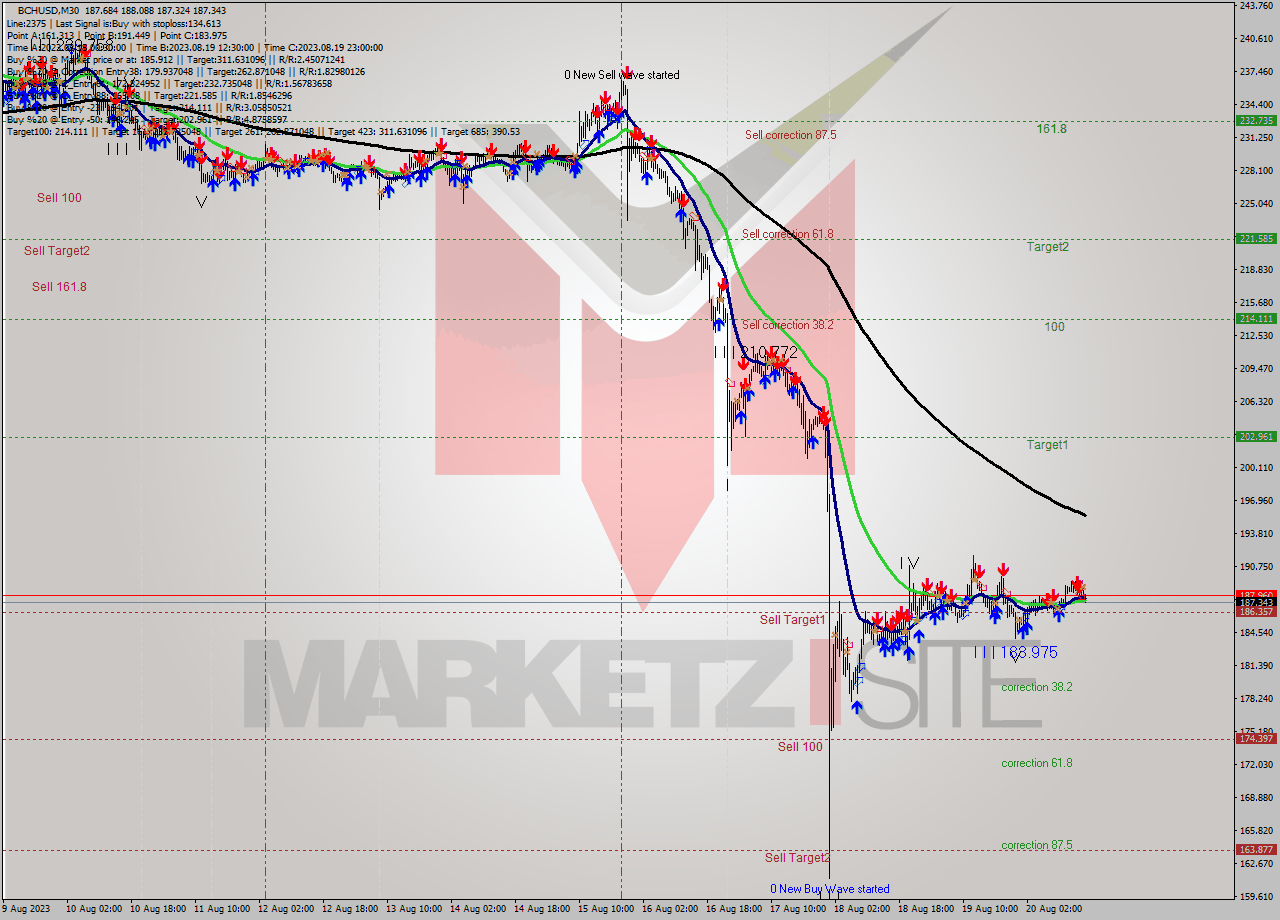Click the '0 New Sell wave started' label

(622, 75)
